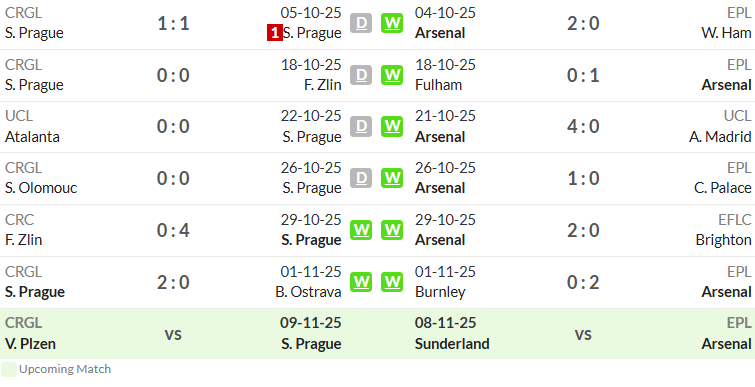The width and height of the screenshot is (755, 387).
Task: Open the D badge for Atalanta vs S. Prague
Action: (x=361, y=126)
